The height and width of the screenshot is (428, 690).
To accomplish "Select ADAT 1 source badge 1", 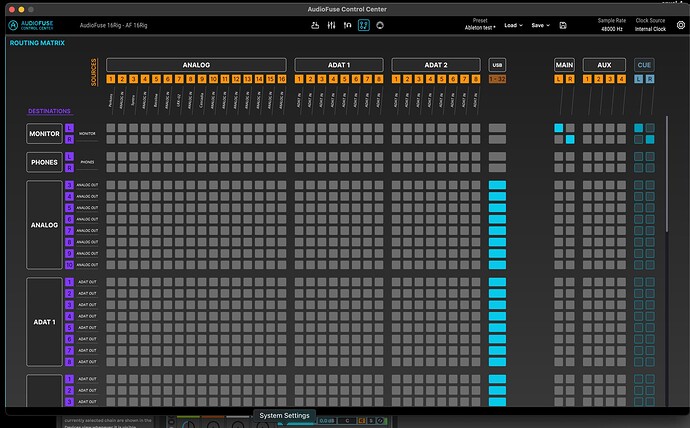I will [x=299, y=79].
